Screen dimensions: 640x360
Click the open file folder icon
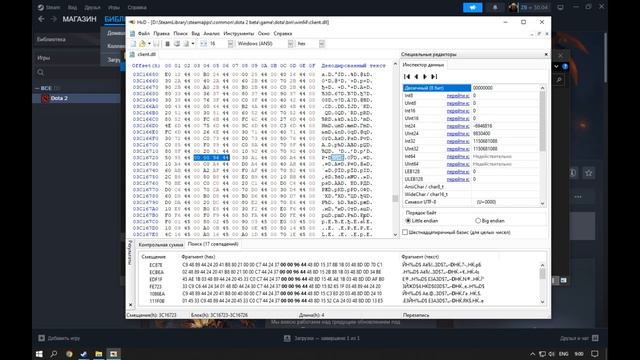pyautogui.click(x=142, y=44)
